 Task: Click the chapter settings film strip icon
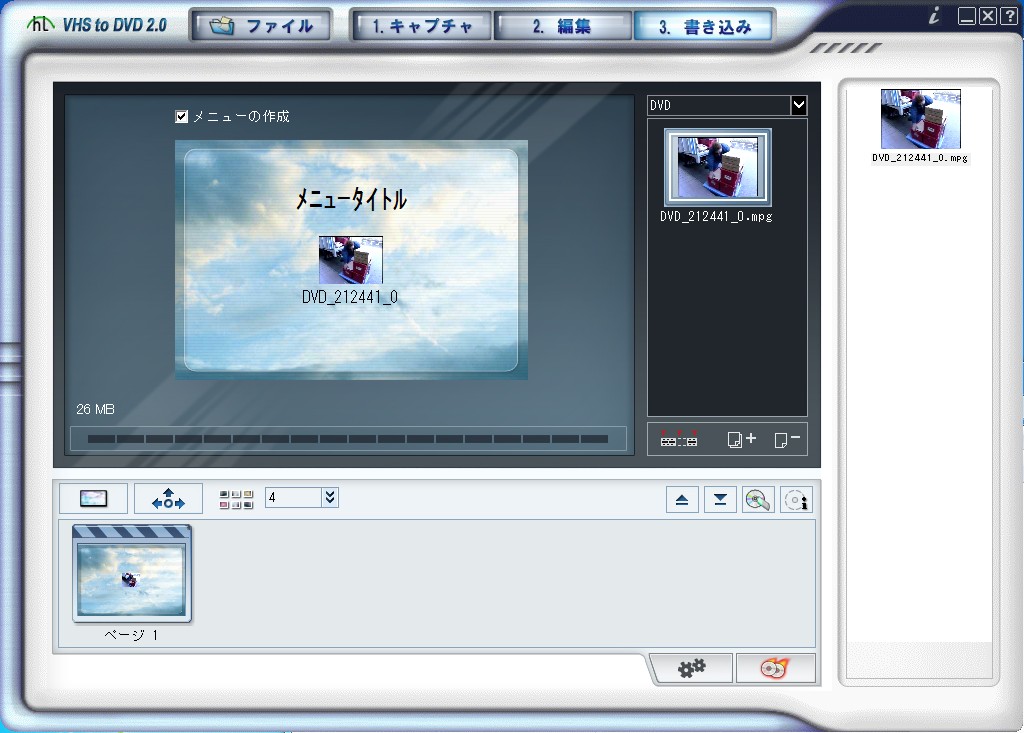tap(679, 439)
